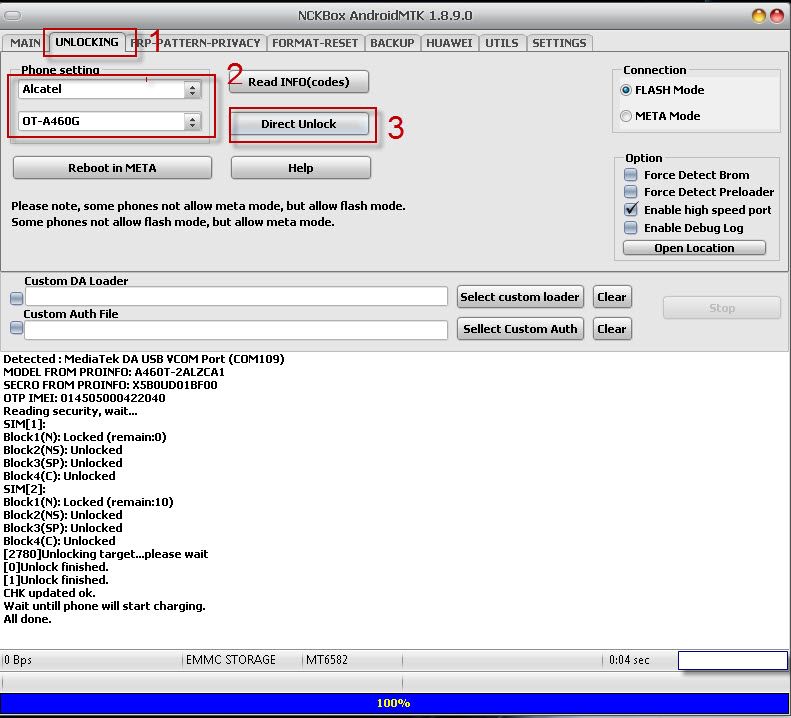Click into the Custom DA Loader path field
The width and height of the screenshot is (791, 718).
[236, 297]
